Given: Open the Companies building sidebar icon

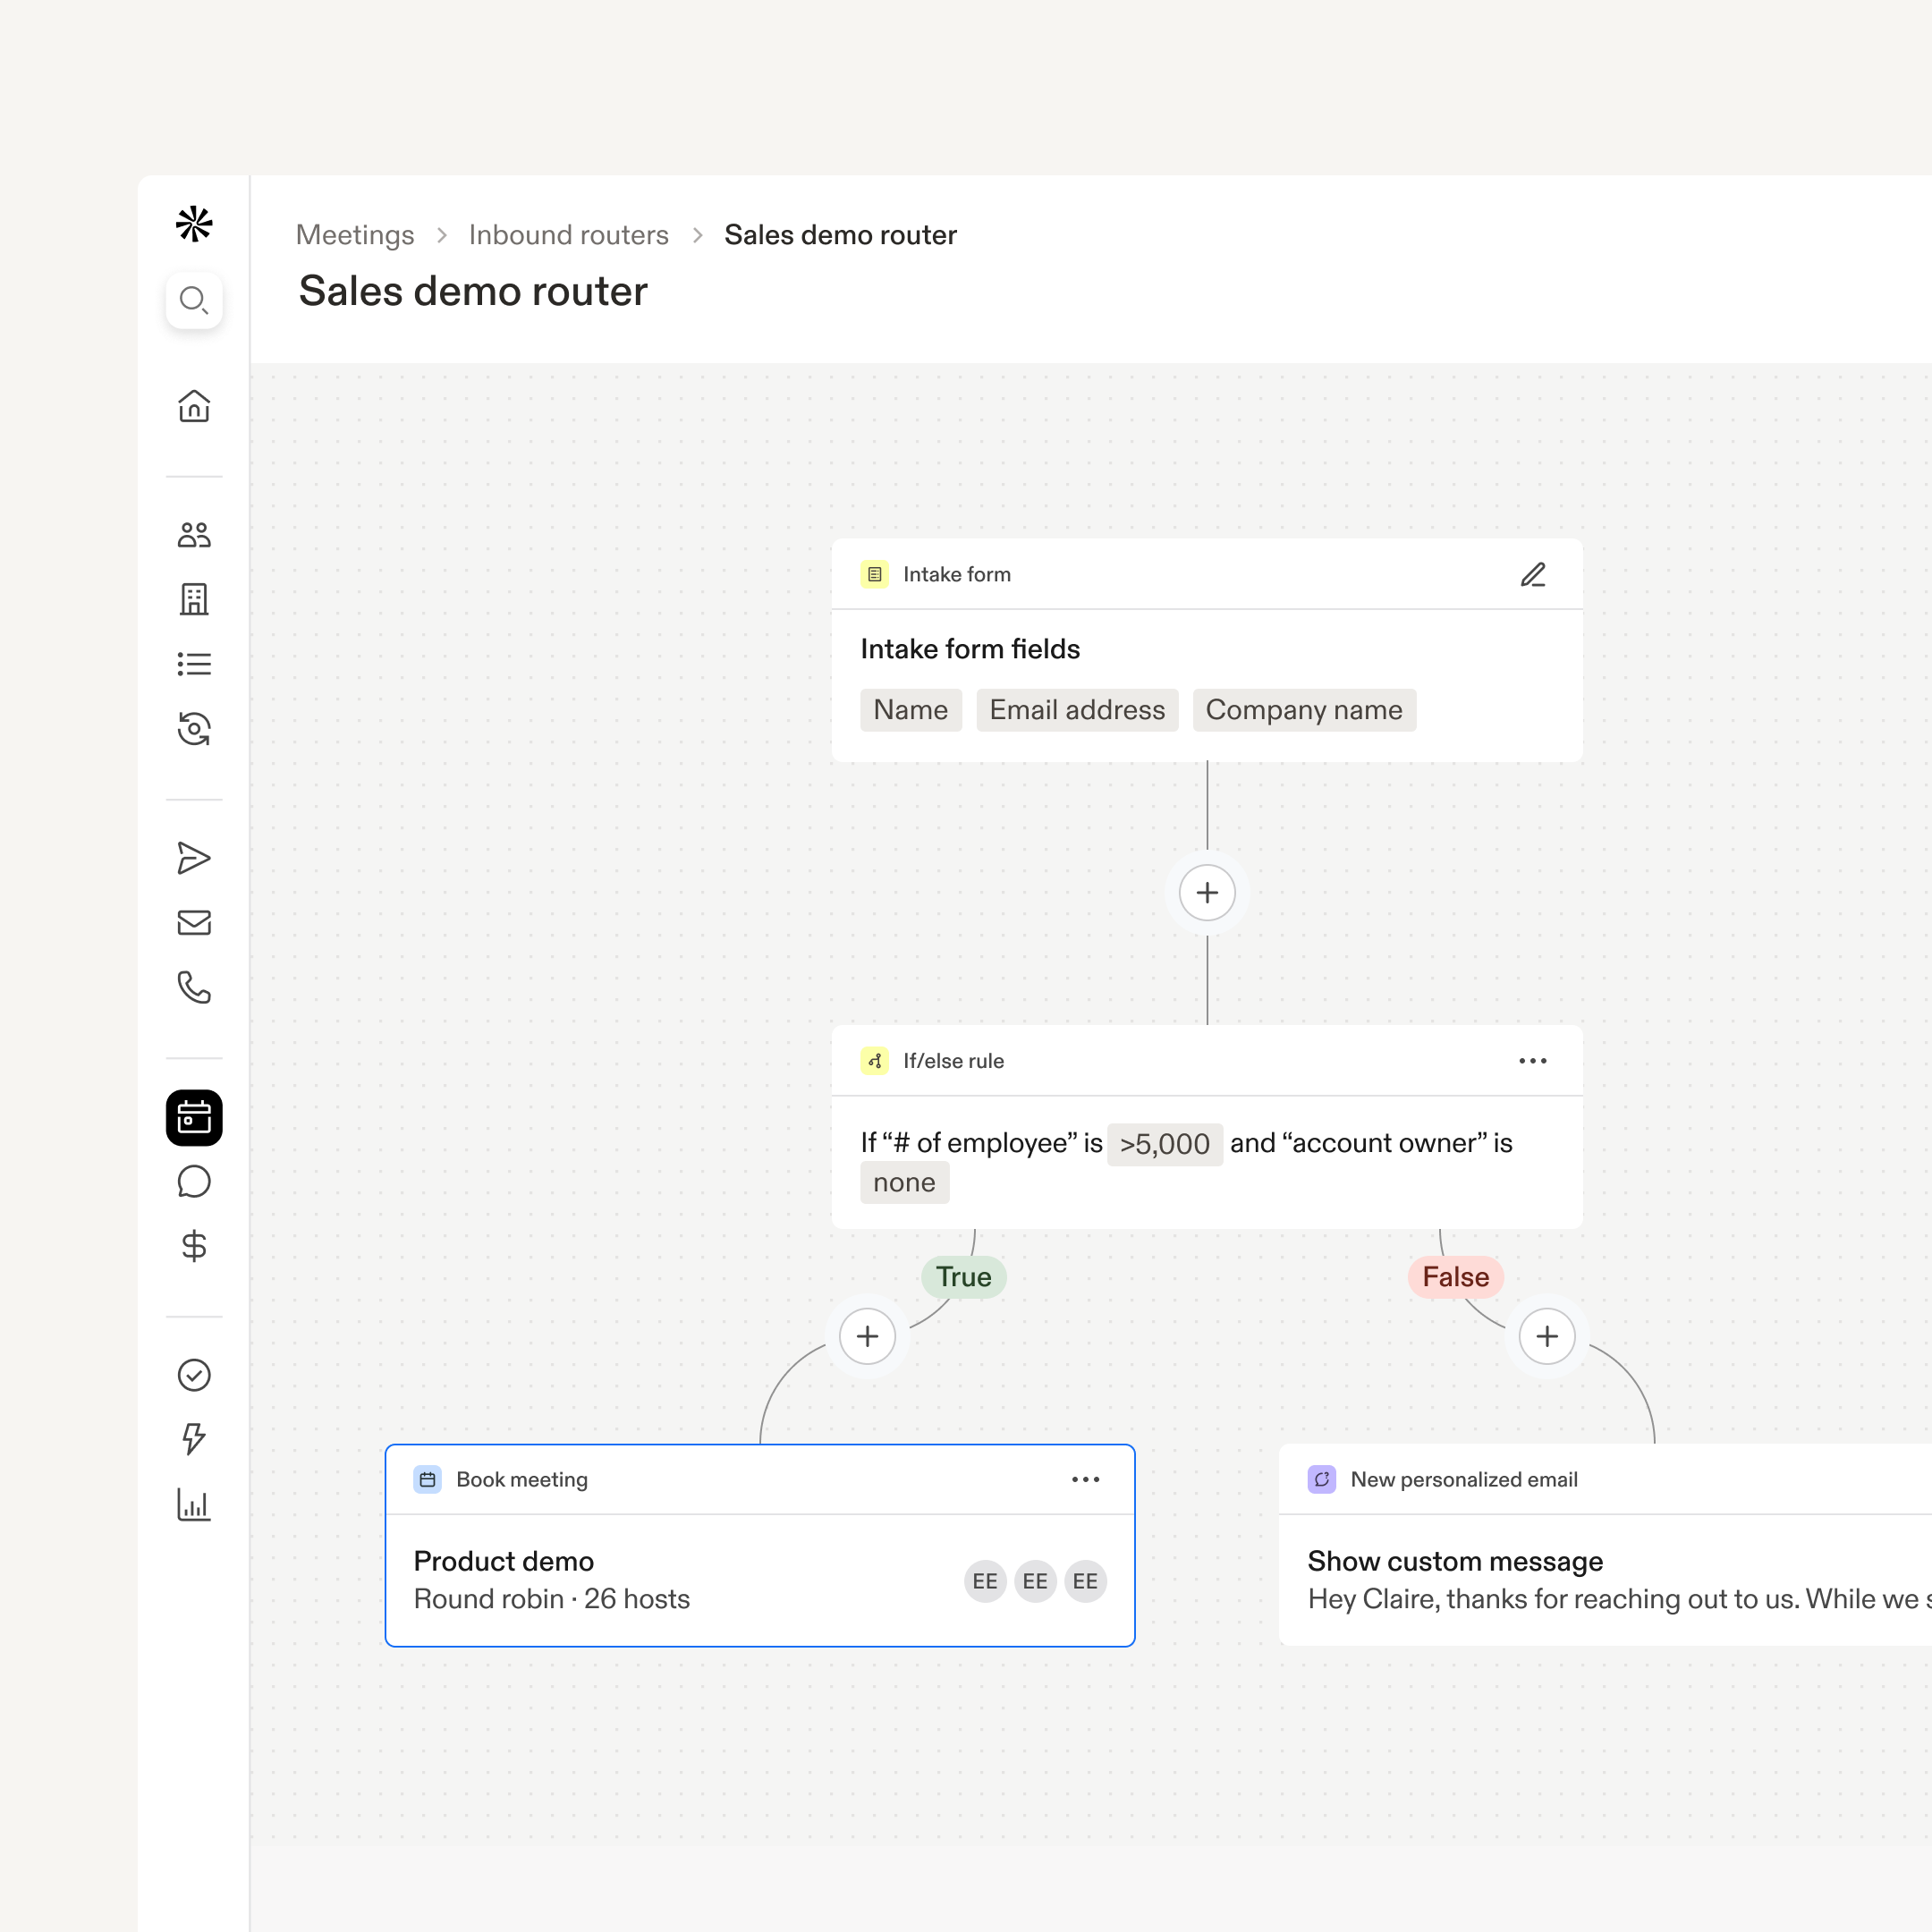Looking at the screenshot, I should point(193,599).
